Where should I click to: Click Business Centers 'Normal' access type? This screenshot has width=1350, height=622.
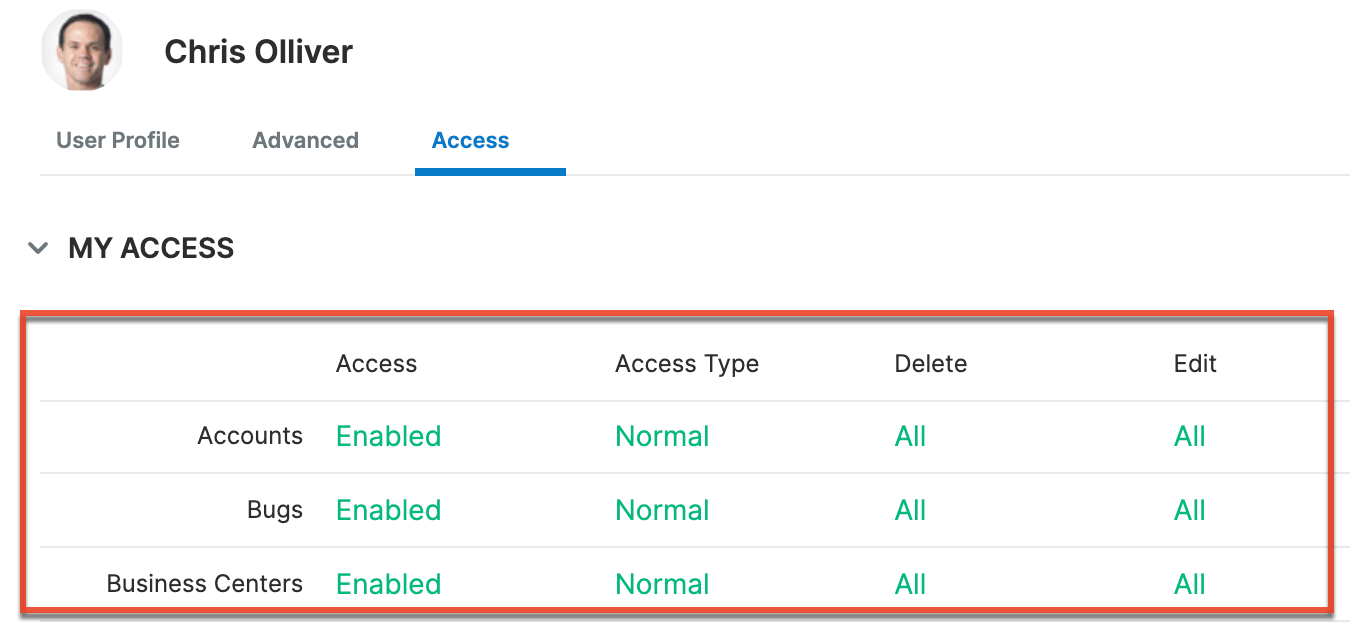tap(662, 584)
